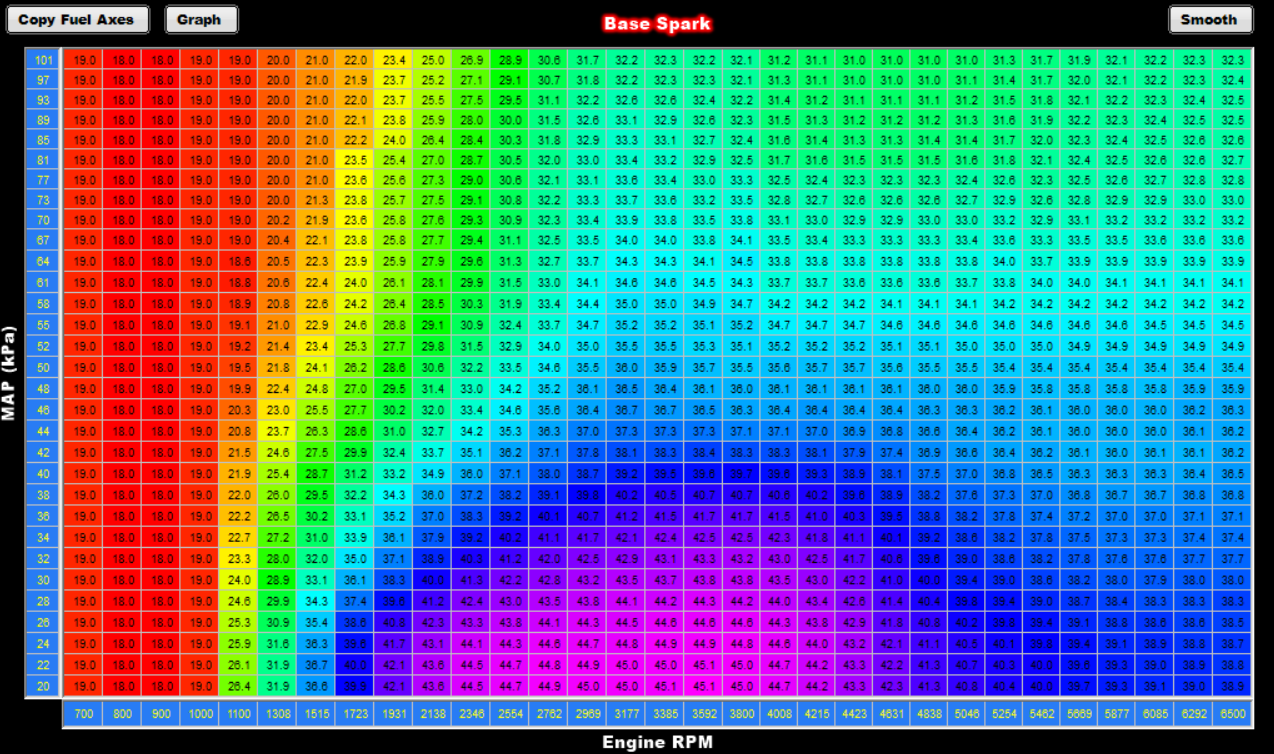
Task: Select cell 18.6 at MAP 64, 1100 RPM
Action: (x=238, y=261)
